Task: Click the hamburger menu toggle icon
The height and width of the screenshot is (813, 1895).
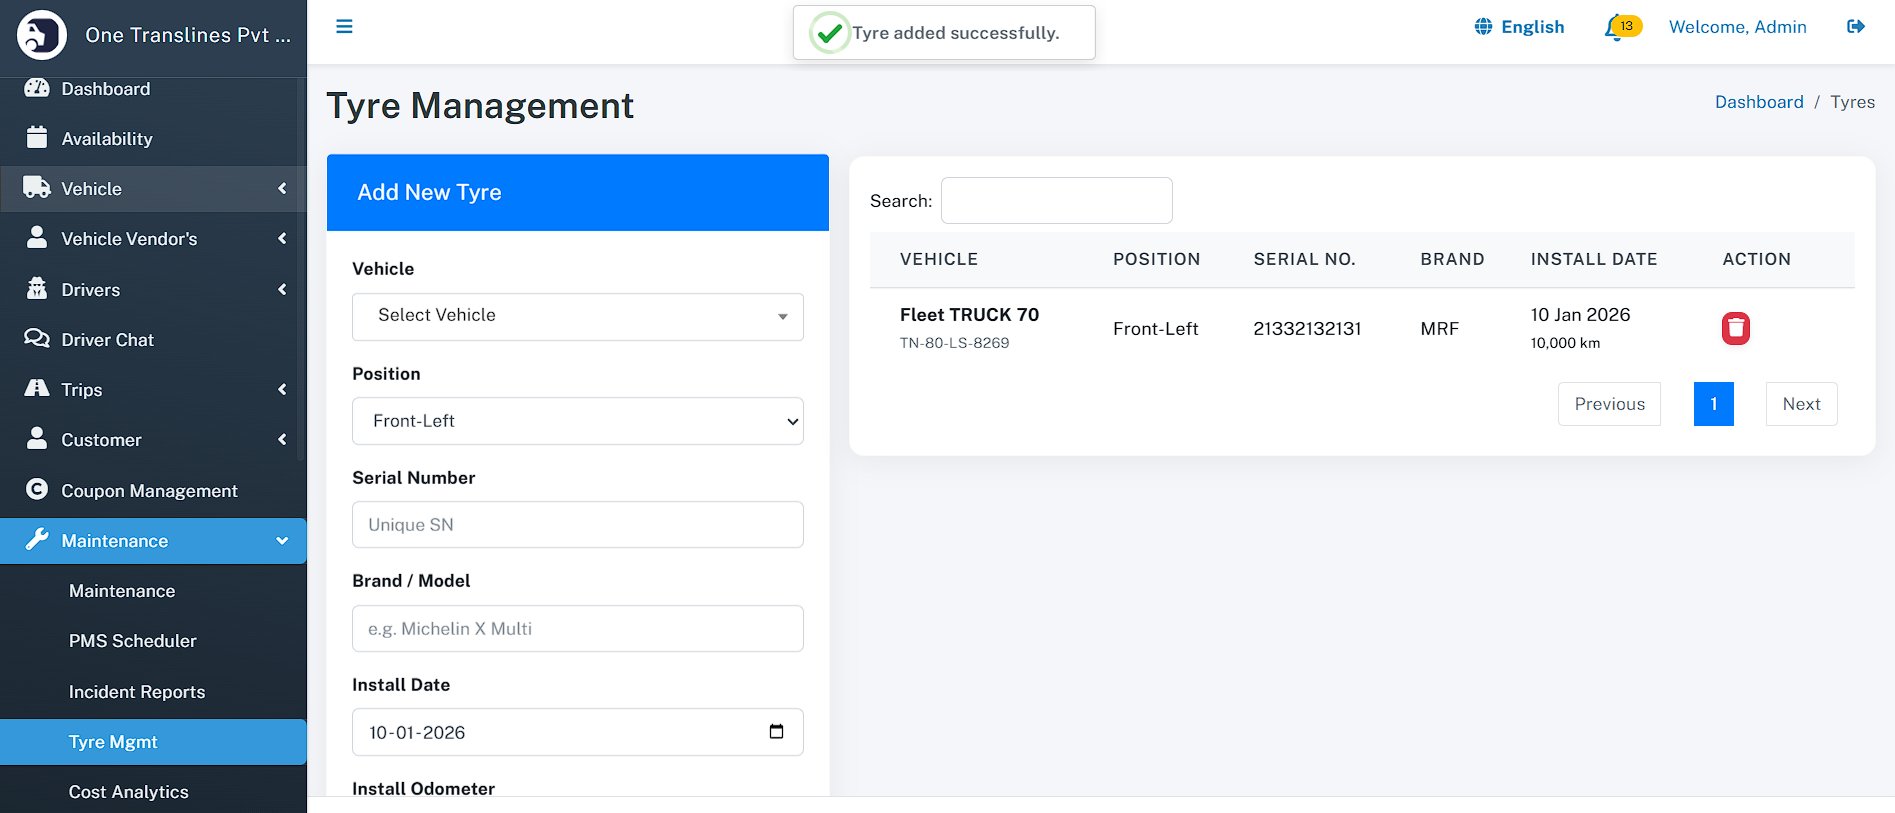Action: [x=344, y=27]
